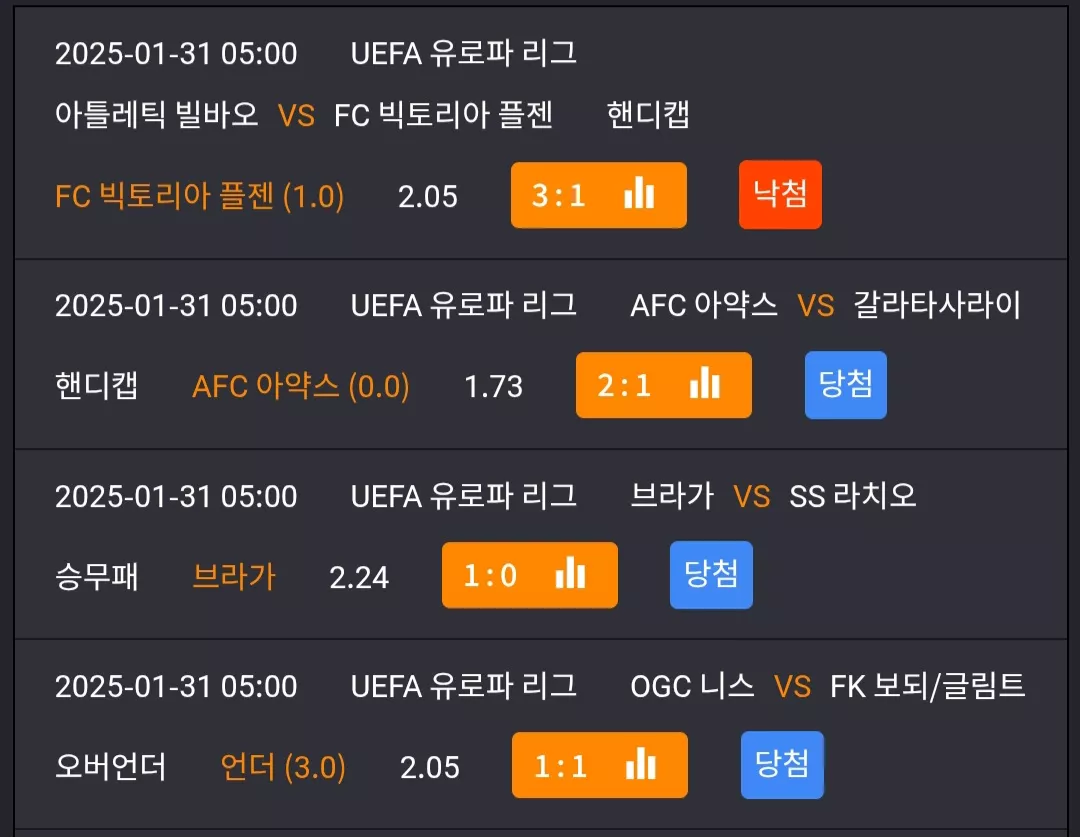Select the orange 브라가 pick

pyautogui.click(x=234, y=577)
